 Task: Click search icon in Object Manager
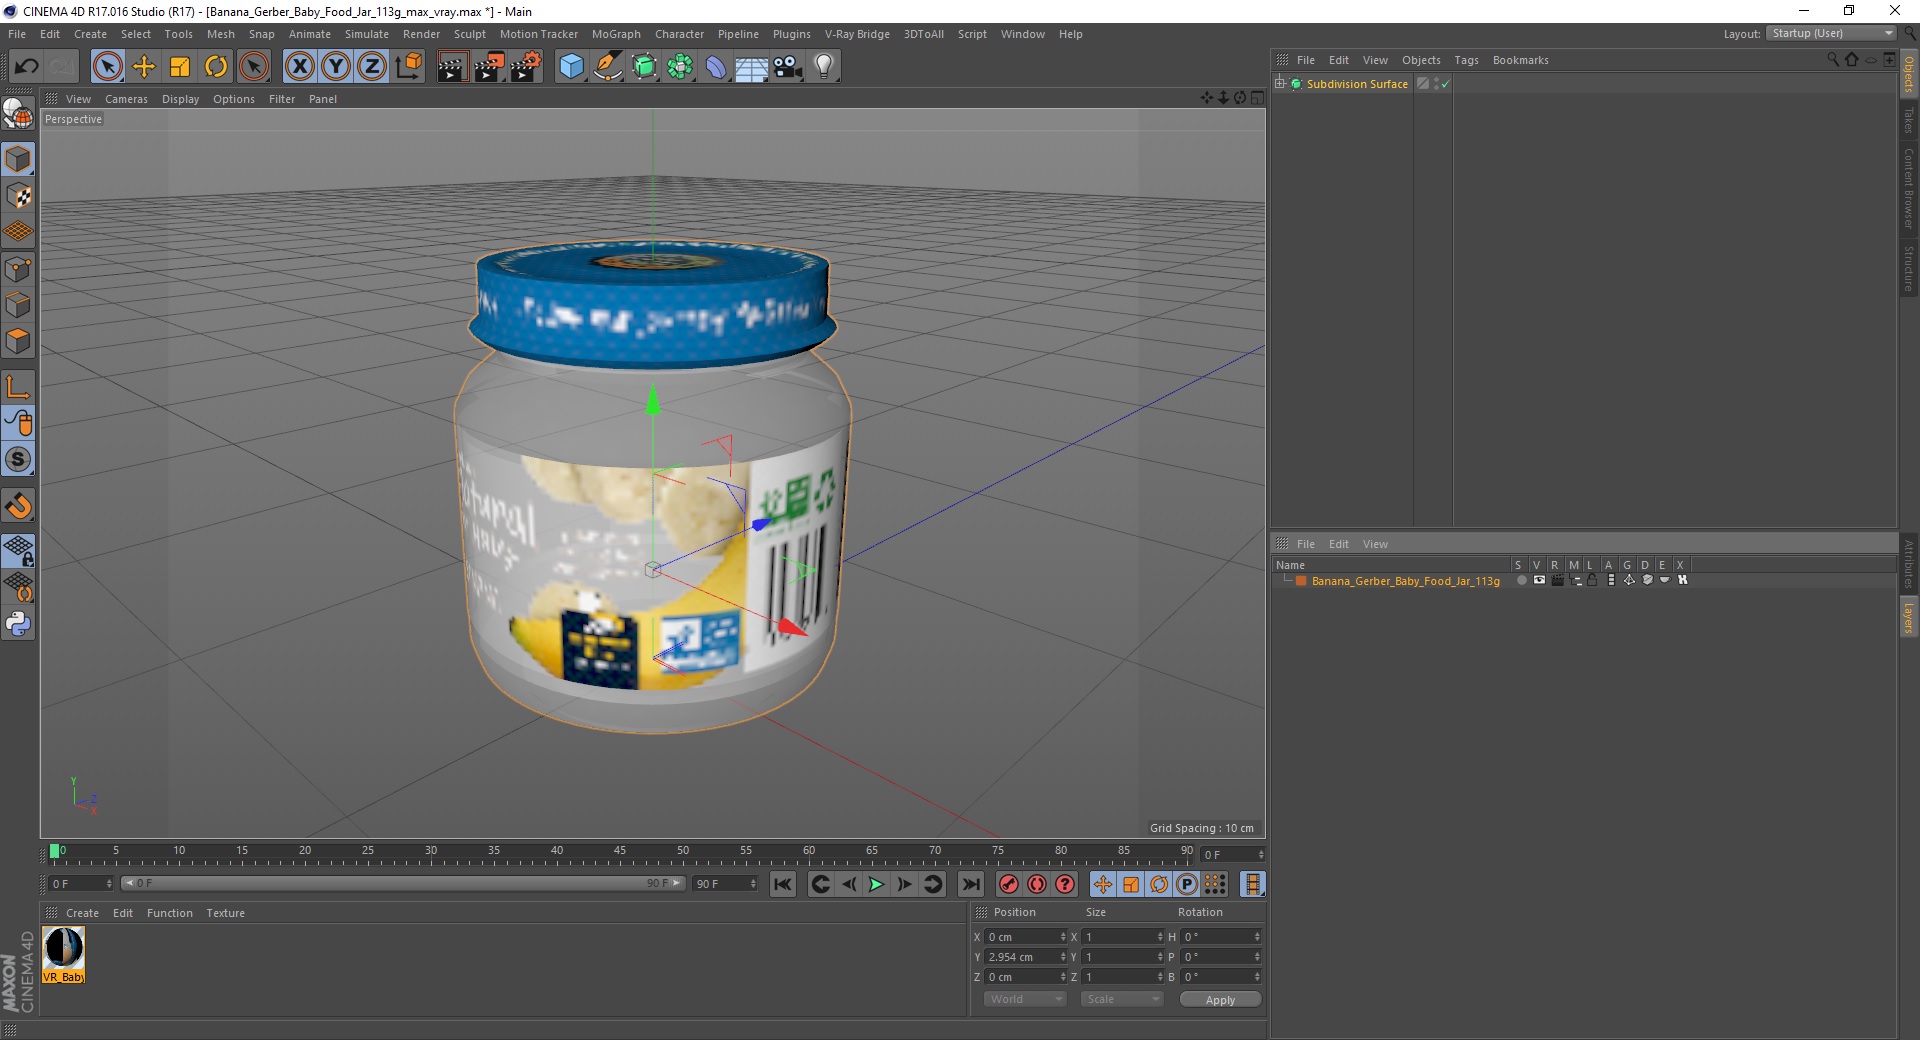pos(1832,60)
